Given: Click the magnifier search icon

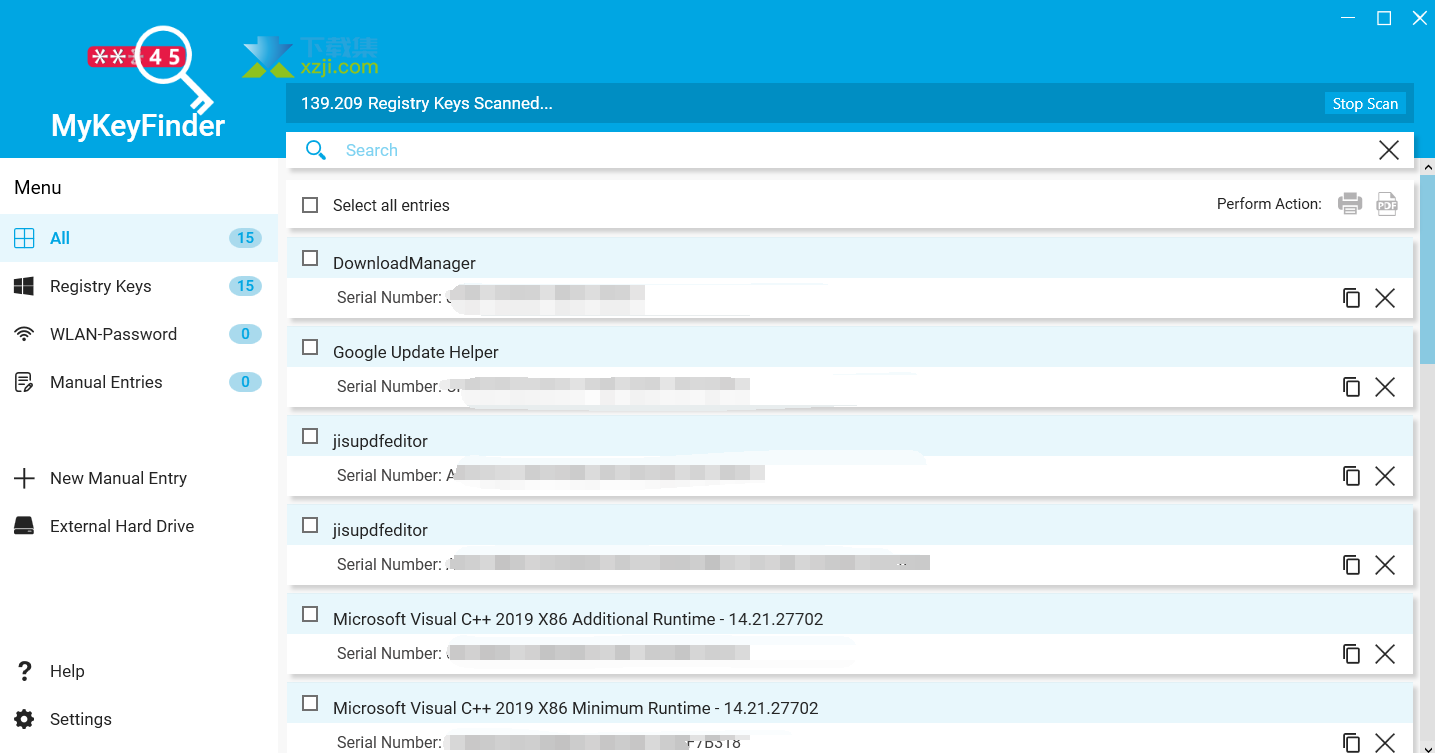Looking at the screenshot, I should [316, 150].
